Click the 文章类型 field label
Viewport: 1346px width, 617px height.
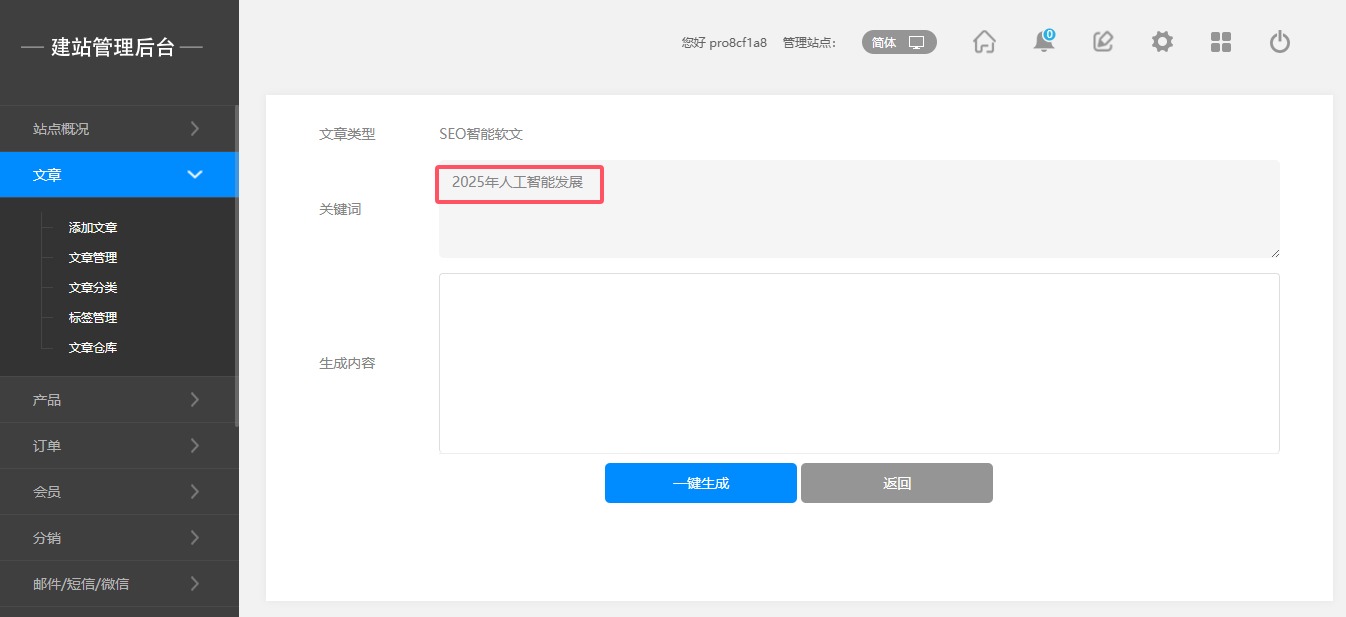pos(347,134)
